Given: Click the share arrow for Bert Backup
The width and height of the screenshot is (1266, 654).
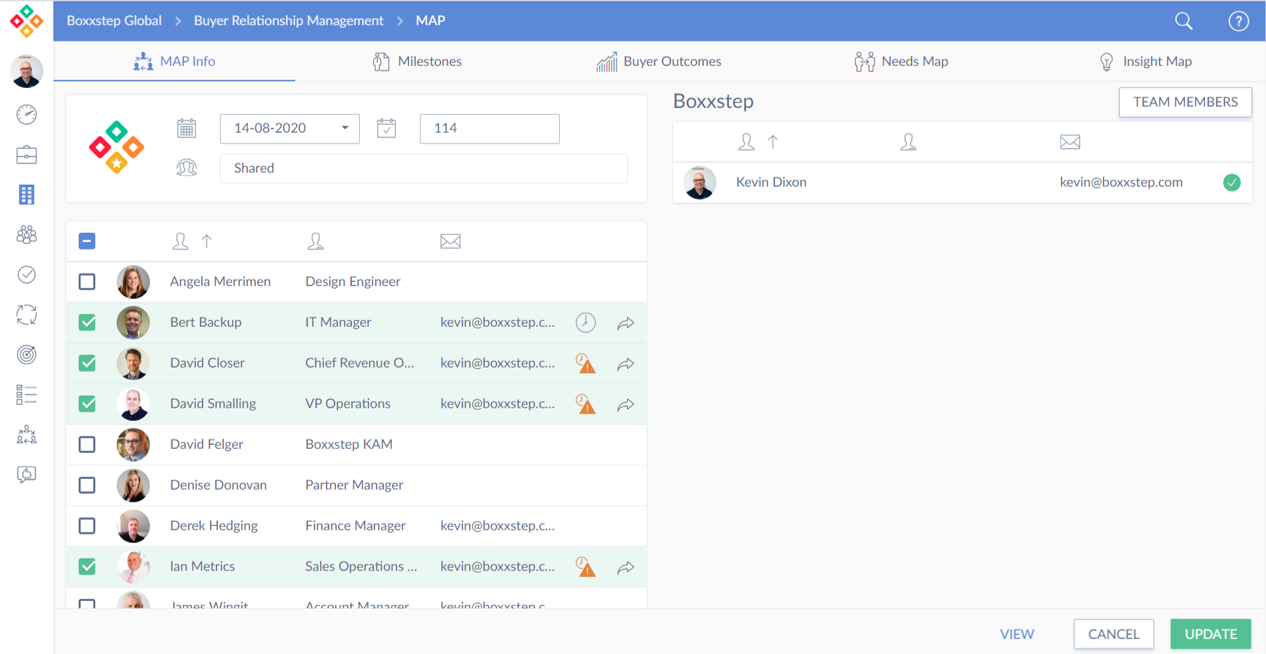Looking at the screenshot, I should point(626,323).
